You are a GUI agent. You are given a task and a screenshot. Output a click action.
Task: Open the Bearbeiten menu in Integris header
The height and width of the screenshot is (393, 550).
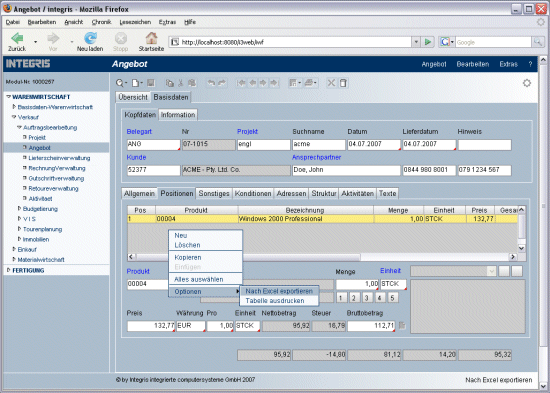coord(472,64)
